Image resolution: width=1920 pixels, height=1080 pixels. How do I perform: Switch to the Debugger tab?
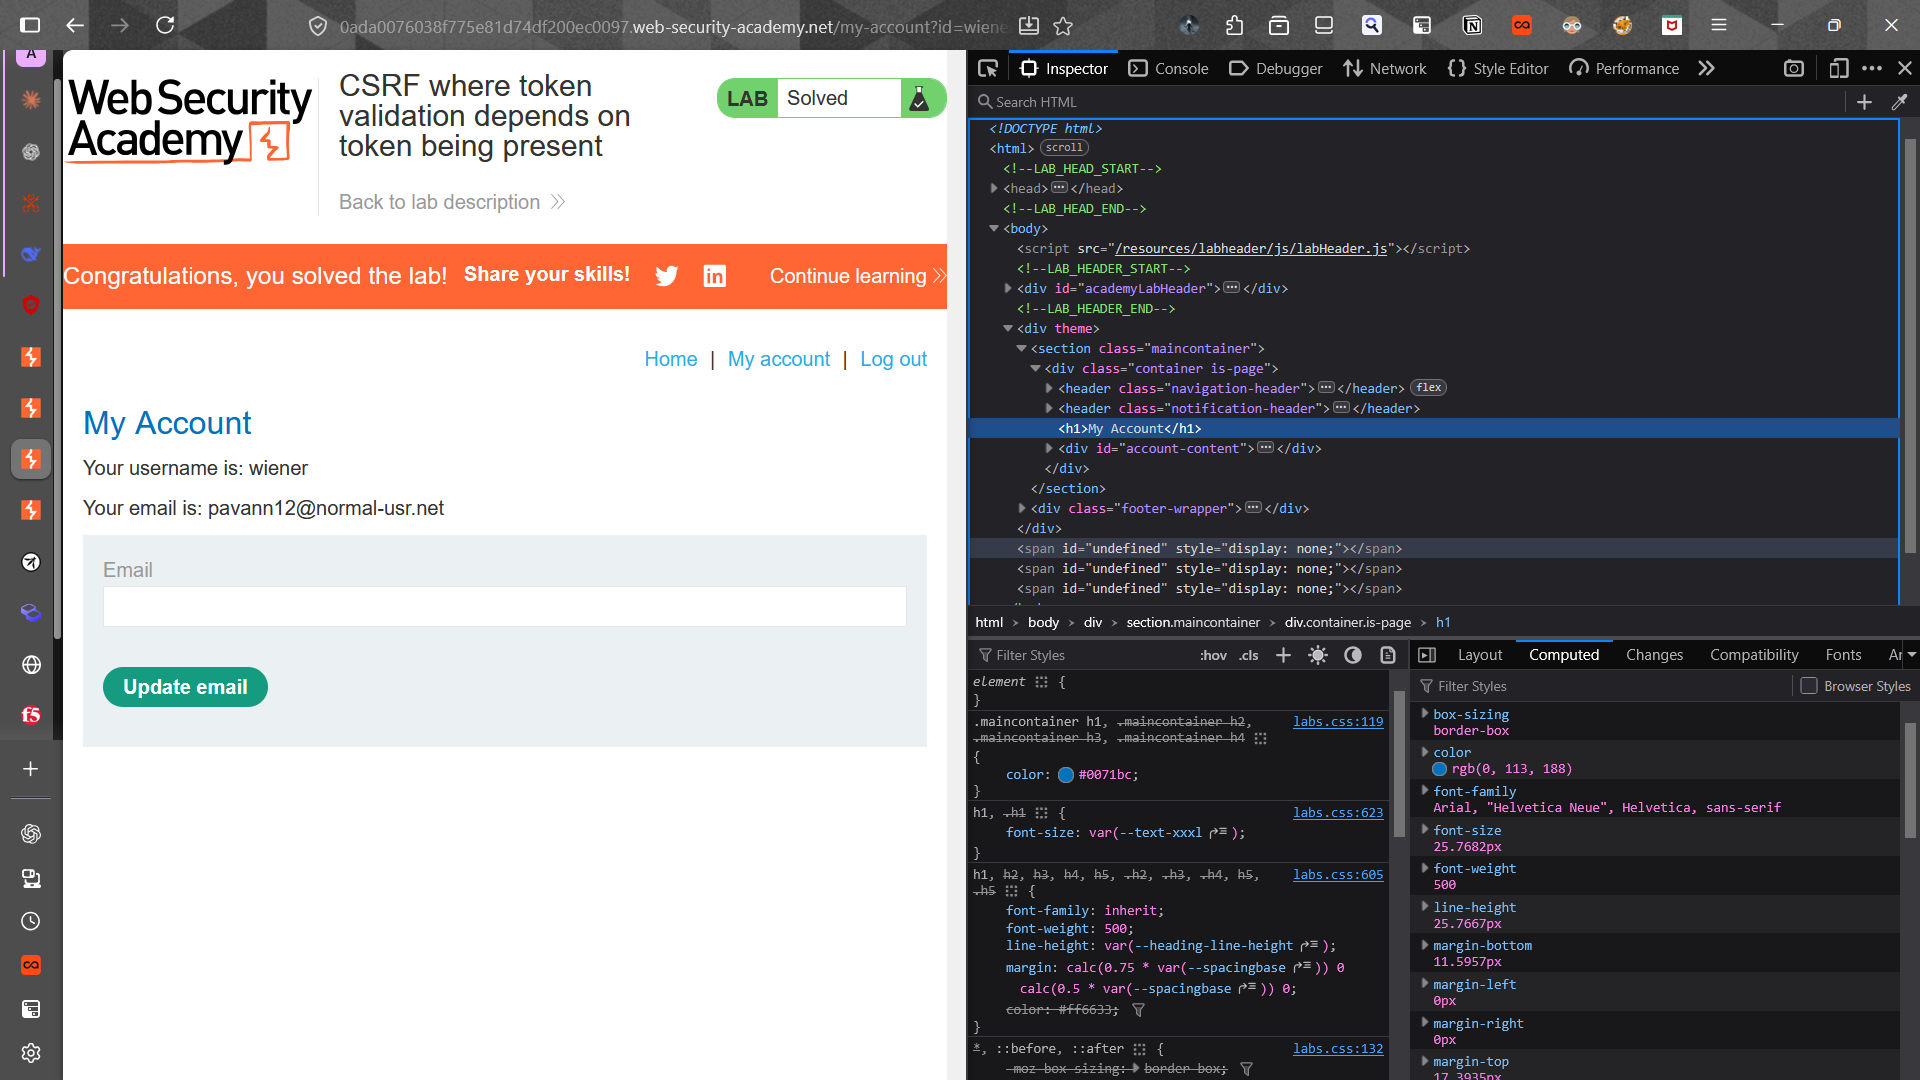click(x=1275, y=68)
